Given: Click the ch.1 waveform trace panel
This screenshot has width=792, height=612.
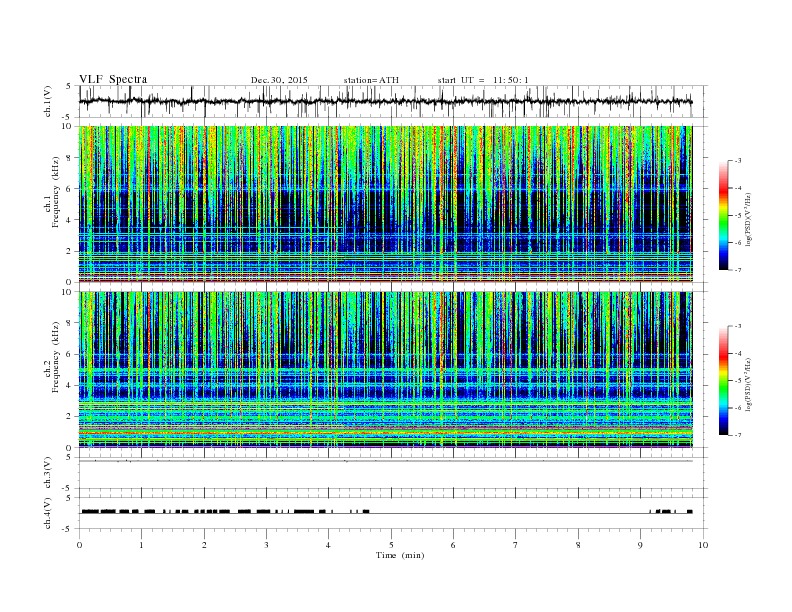Looking at the screenshot, I should click(393, 101).
